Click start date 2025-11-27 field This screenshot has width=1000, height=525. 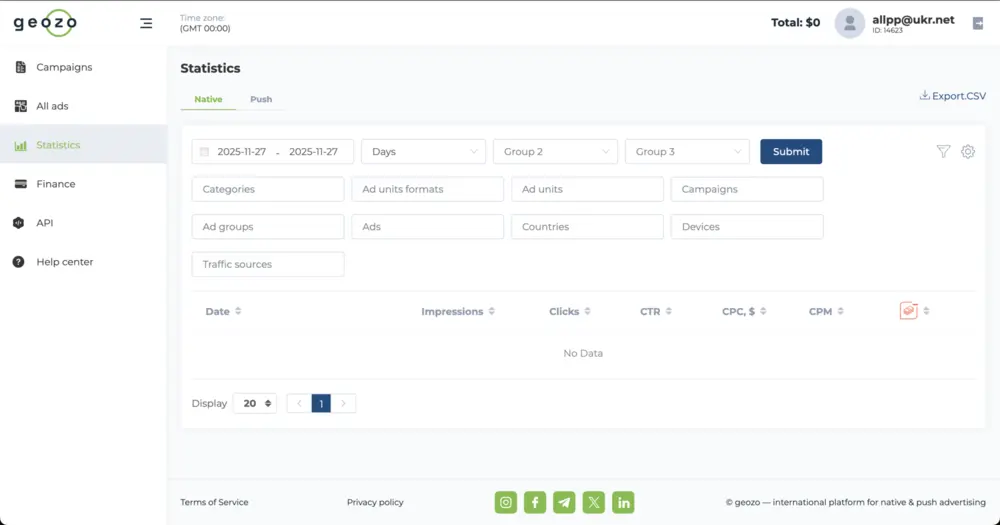coord(242,152)
